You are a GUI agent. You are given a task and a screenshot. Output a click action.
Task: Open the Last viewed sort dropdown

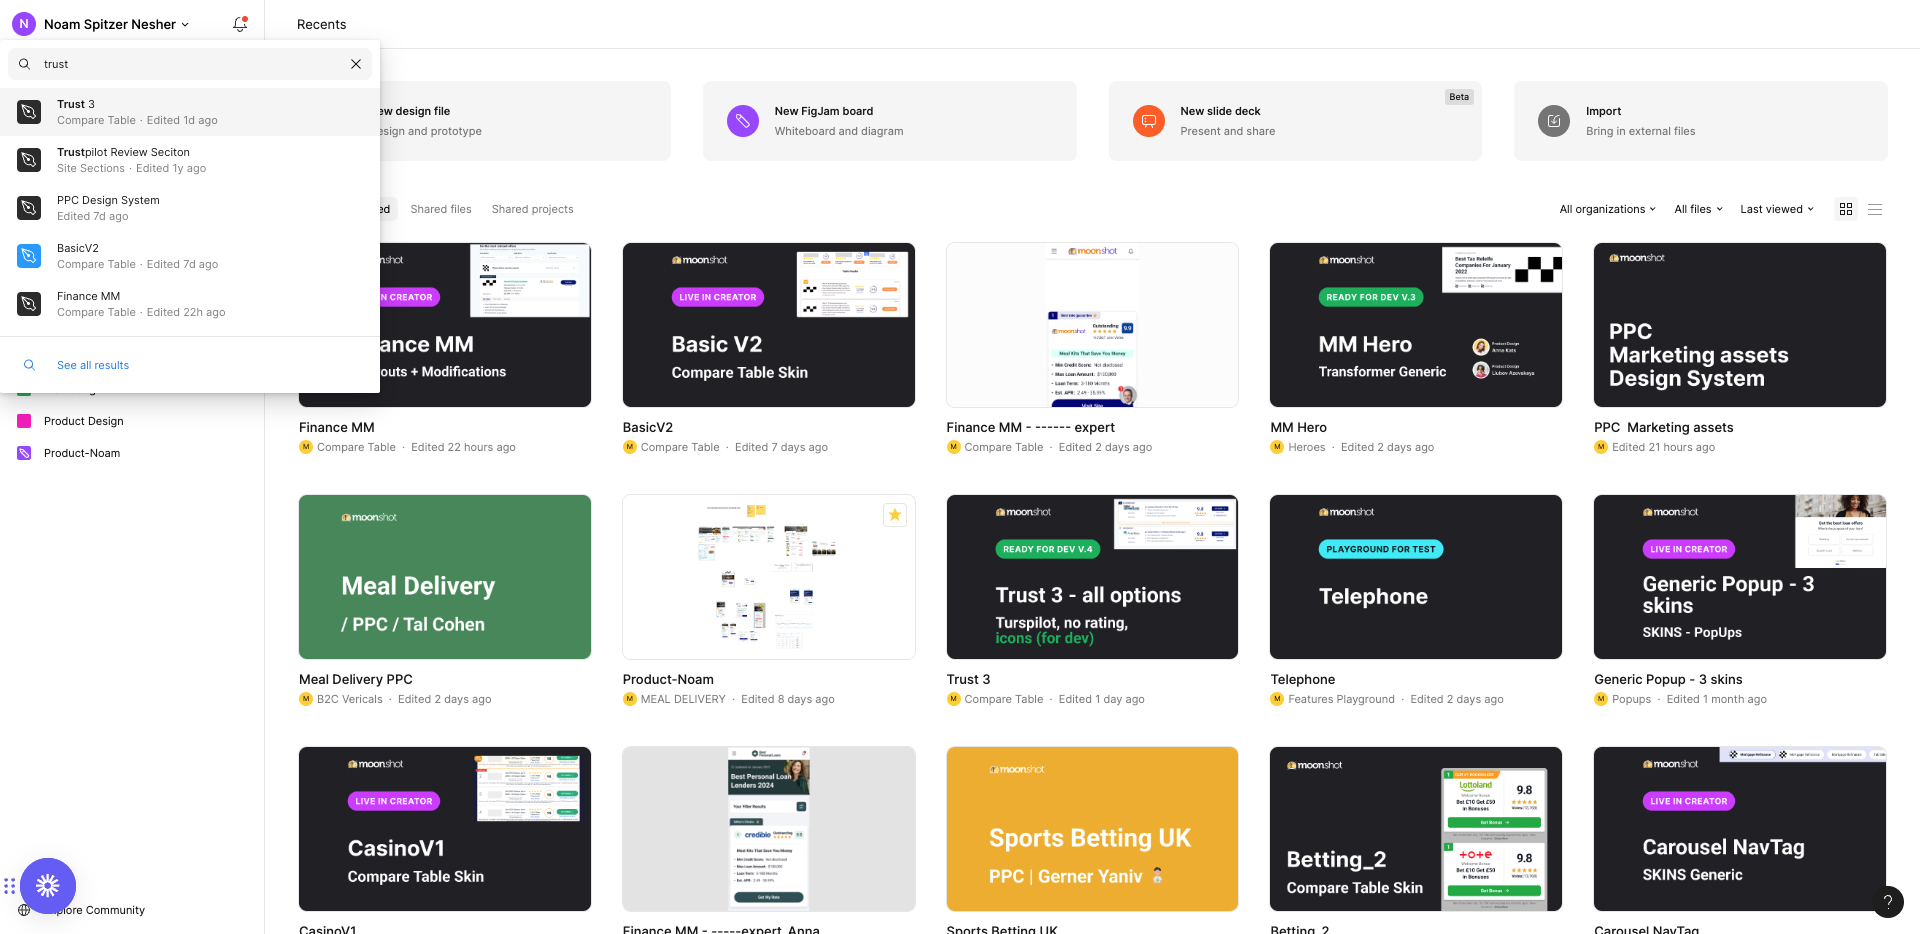click(1776, 209)
